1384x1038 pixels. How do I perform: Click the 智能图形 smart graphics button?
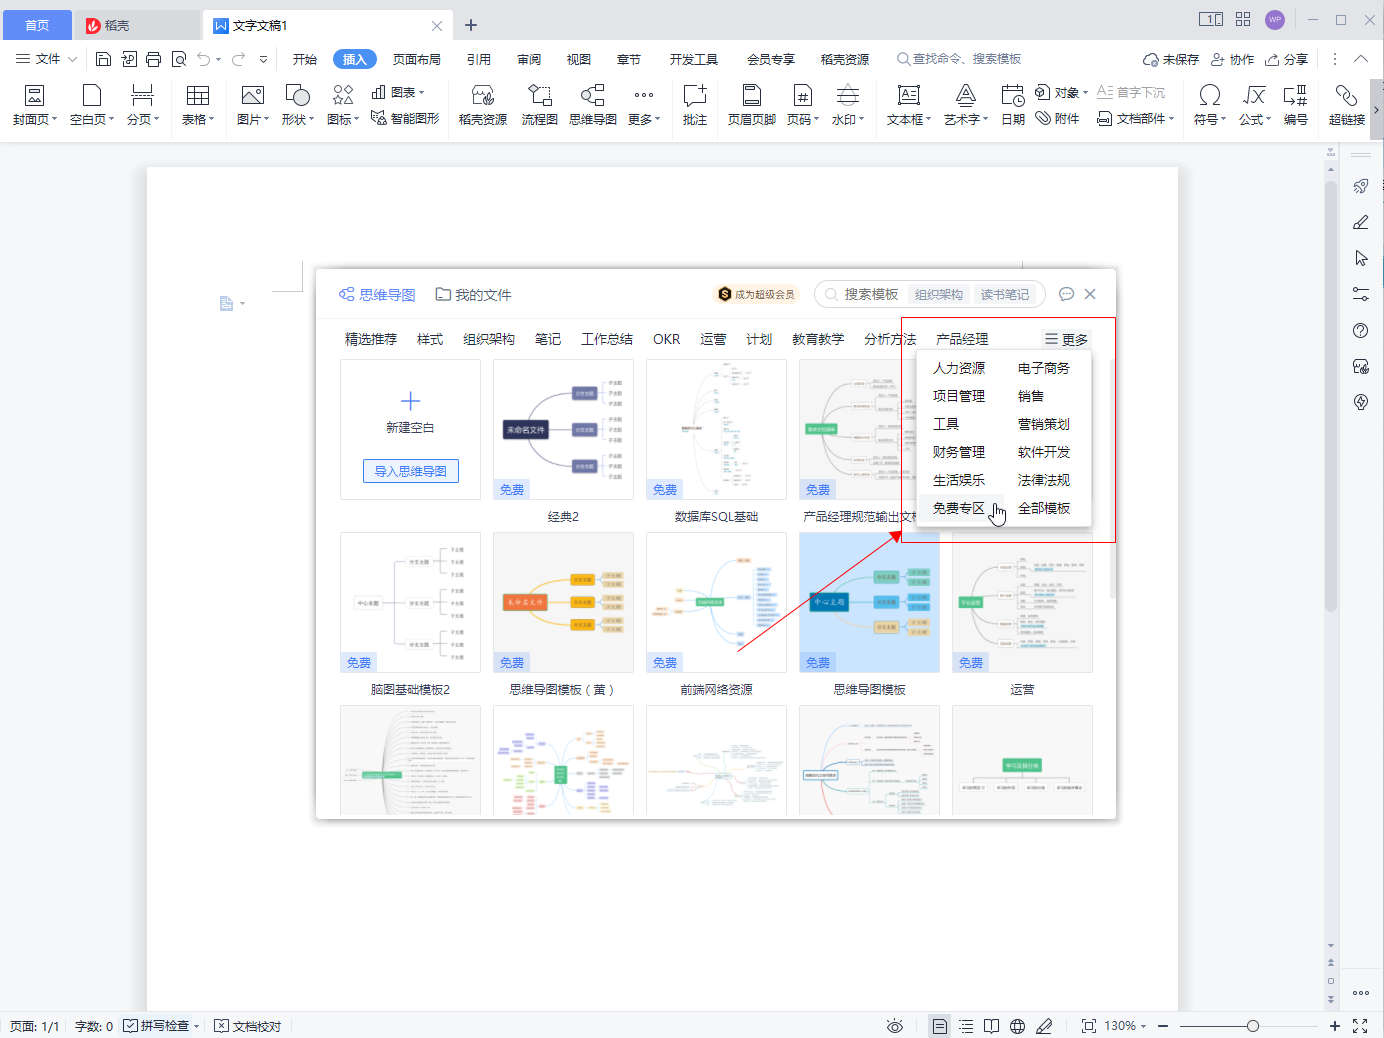click(405, 118)
